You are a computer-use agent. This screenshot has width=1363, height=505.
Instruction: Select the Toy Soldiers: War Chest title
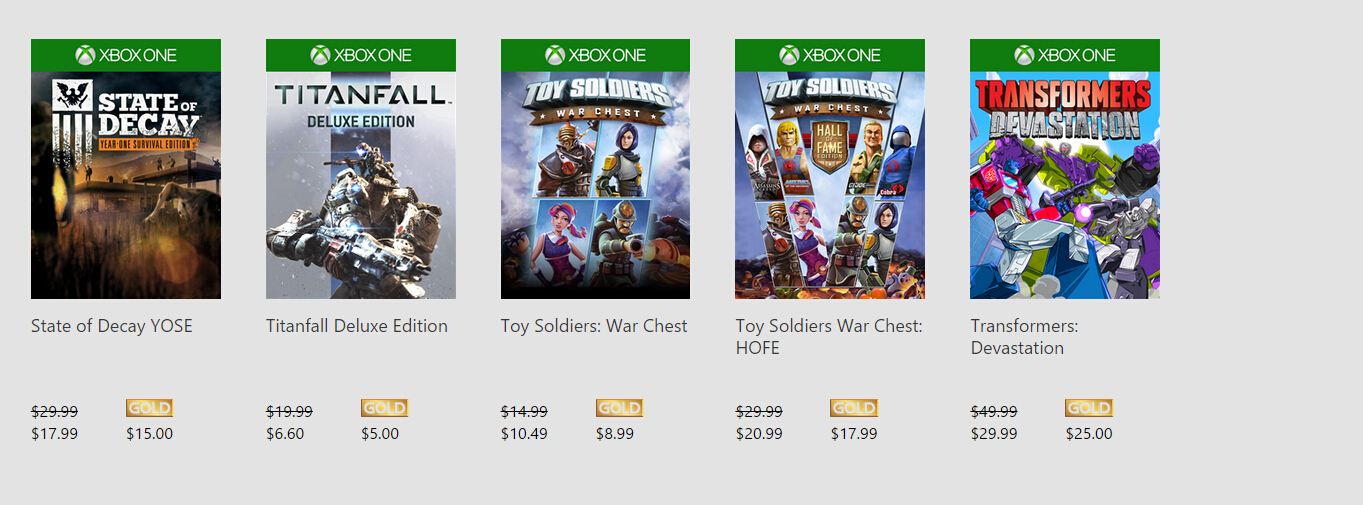coord(594,326)
